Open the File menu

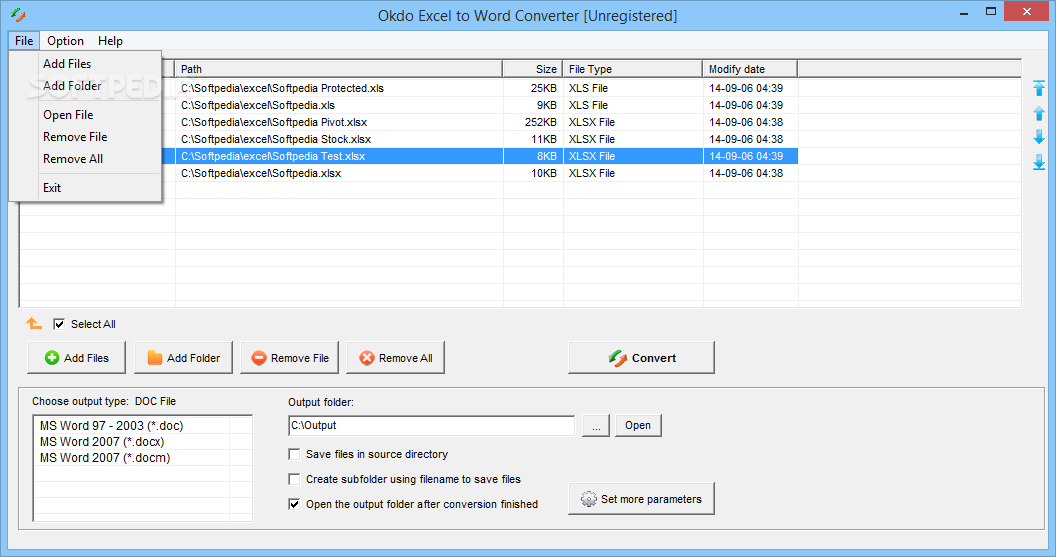[24, 40]
